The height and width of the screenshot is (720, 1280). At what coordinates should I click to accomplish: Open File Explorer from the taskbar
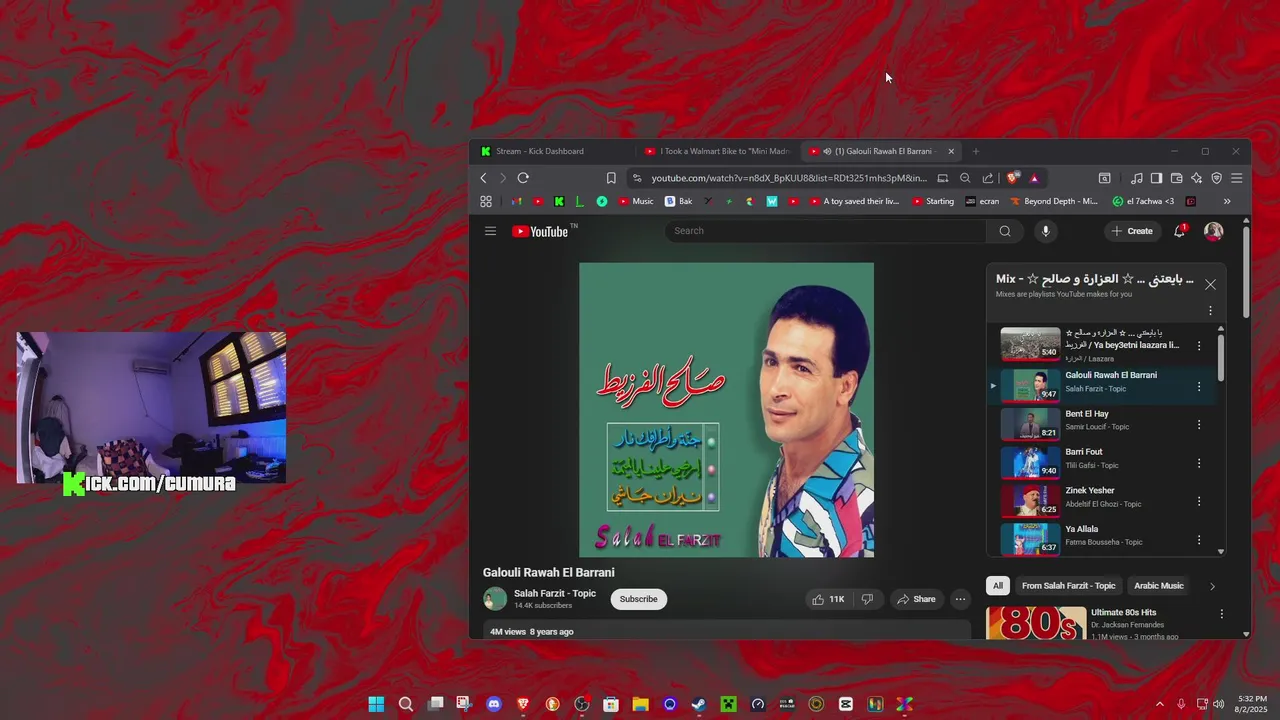tap(640, 704)
